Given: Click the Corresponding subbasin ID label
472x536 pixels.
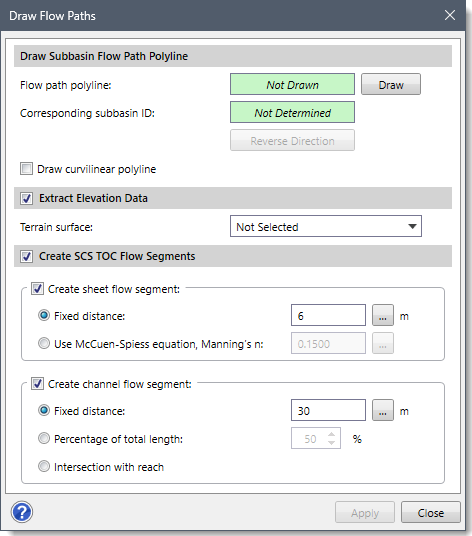Looking at the screenshot, I should pos(87,113).
